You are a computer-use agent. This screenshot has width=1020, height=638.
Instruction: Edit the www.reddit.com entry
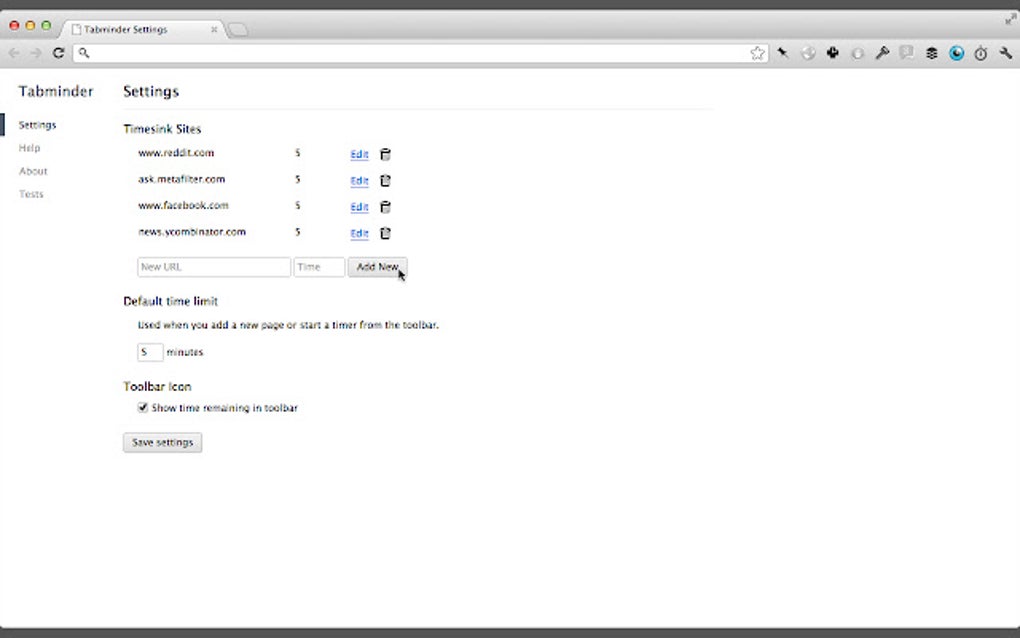(x=359, y=153)
